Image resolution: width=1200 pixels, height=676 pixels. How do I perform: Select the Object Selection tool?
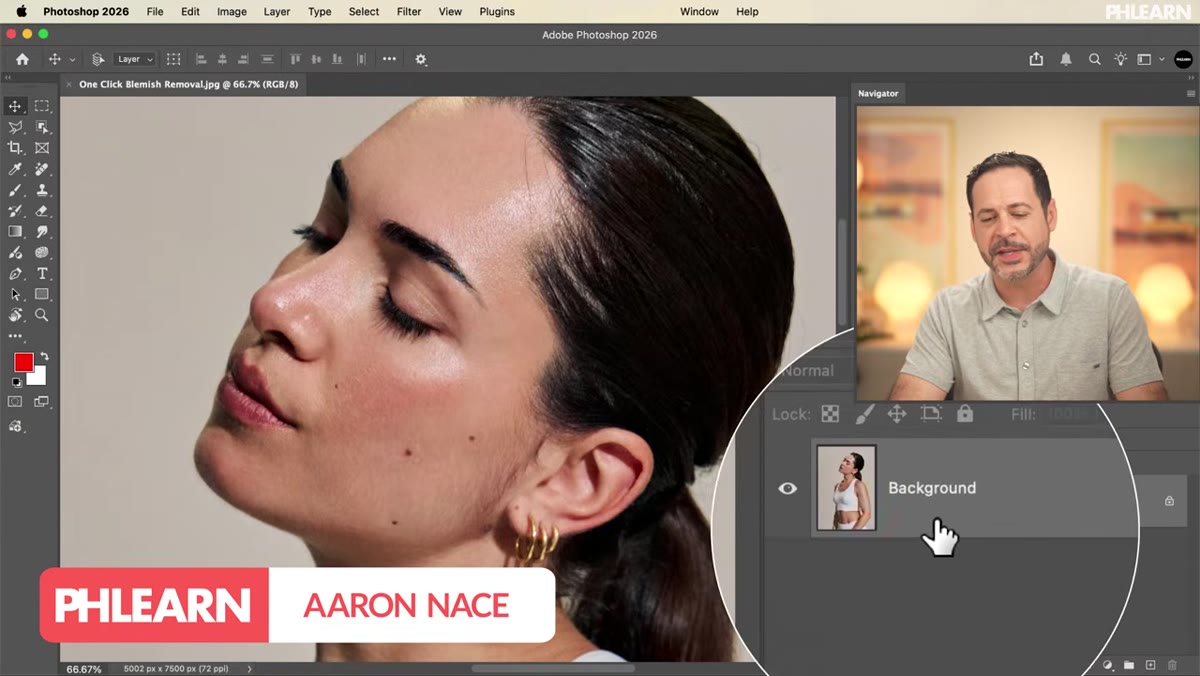point(42,127)
